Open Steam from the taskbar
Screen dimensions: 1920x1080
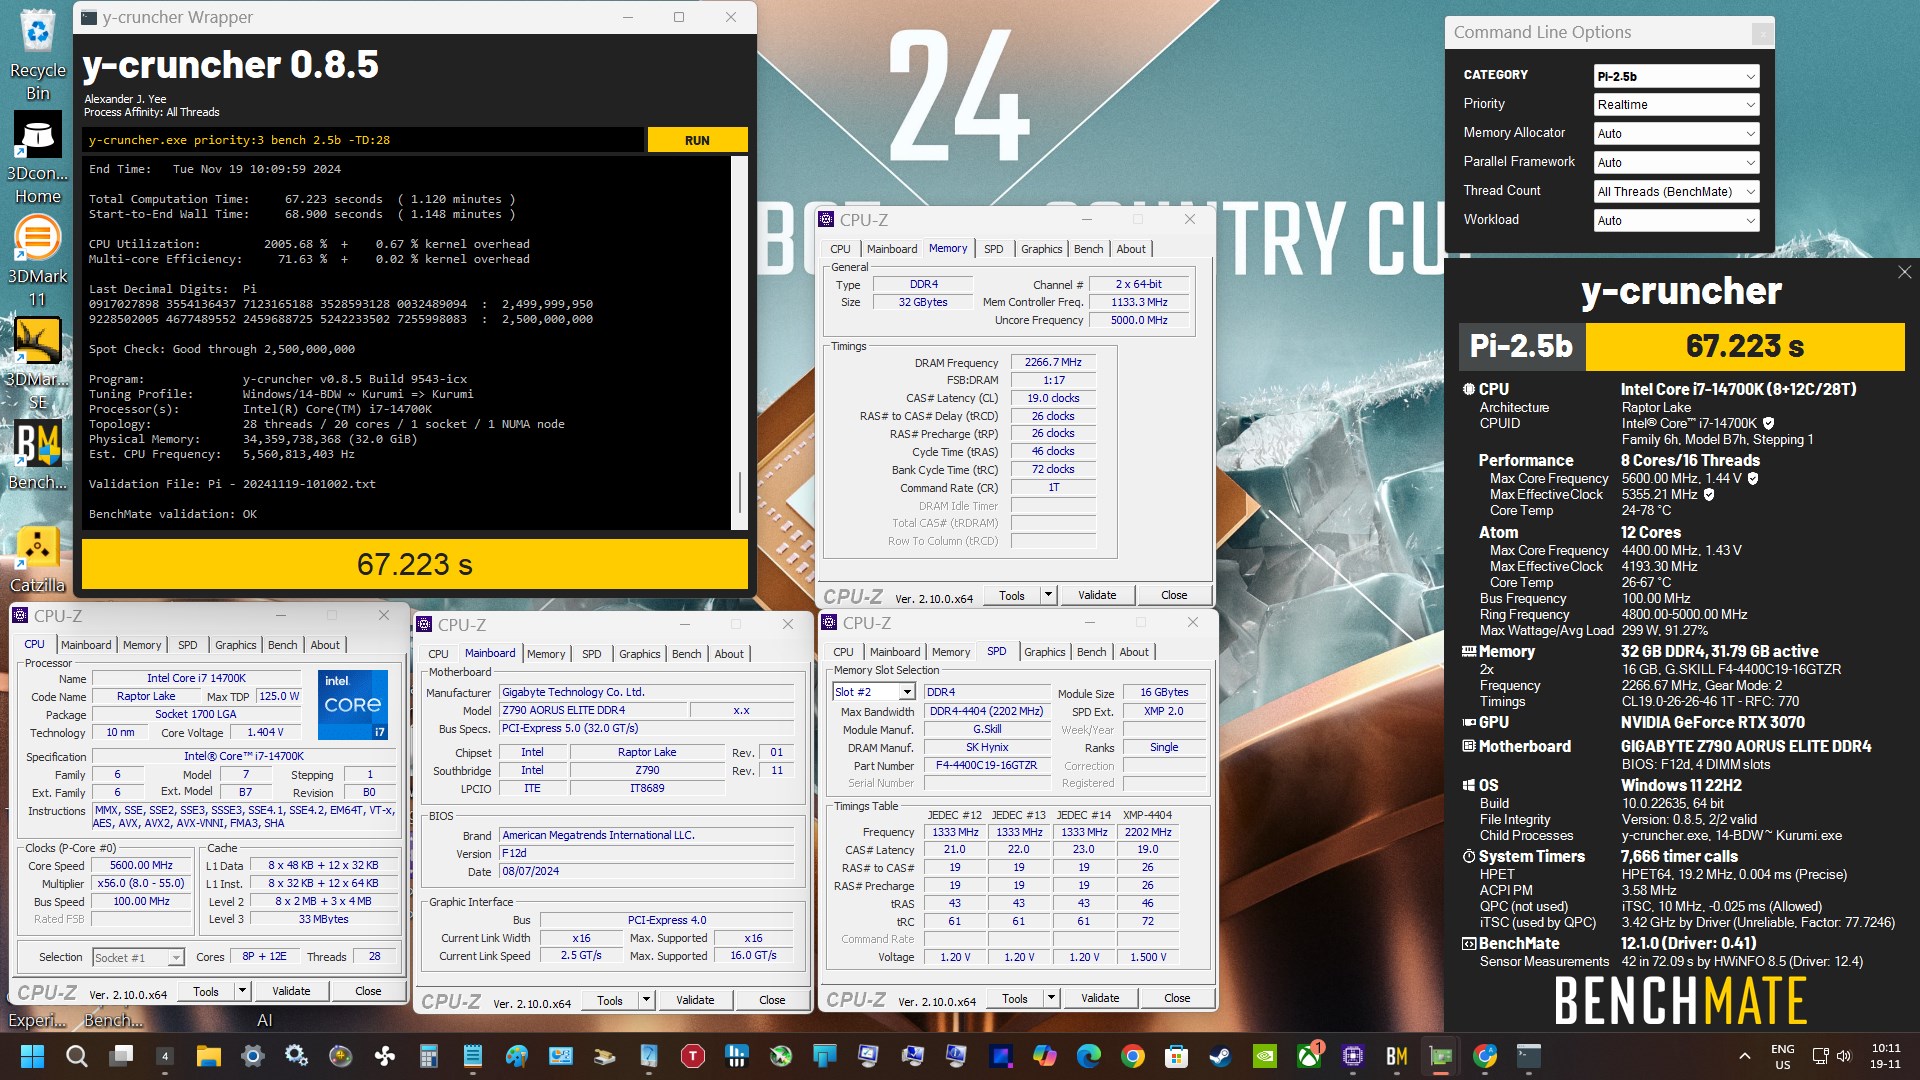coord(1221,1056)
